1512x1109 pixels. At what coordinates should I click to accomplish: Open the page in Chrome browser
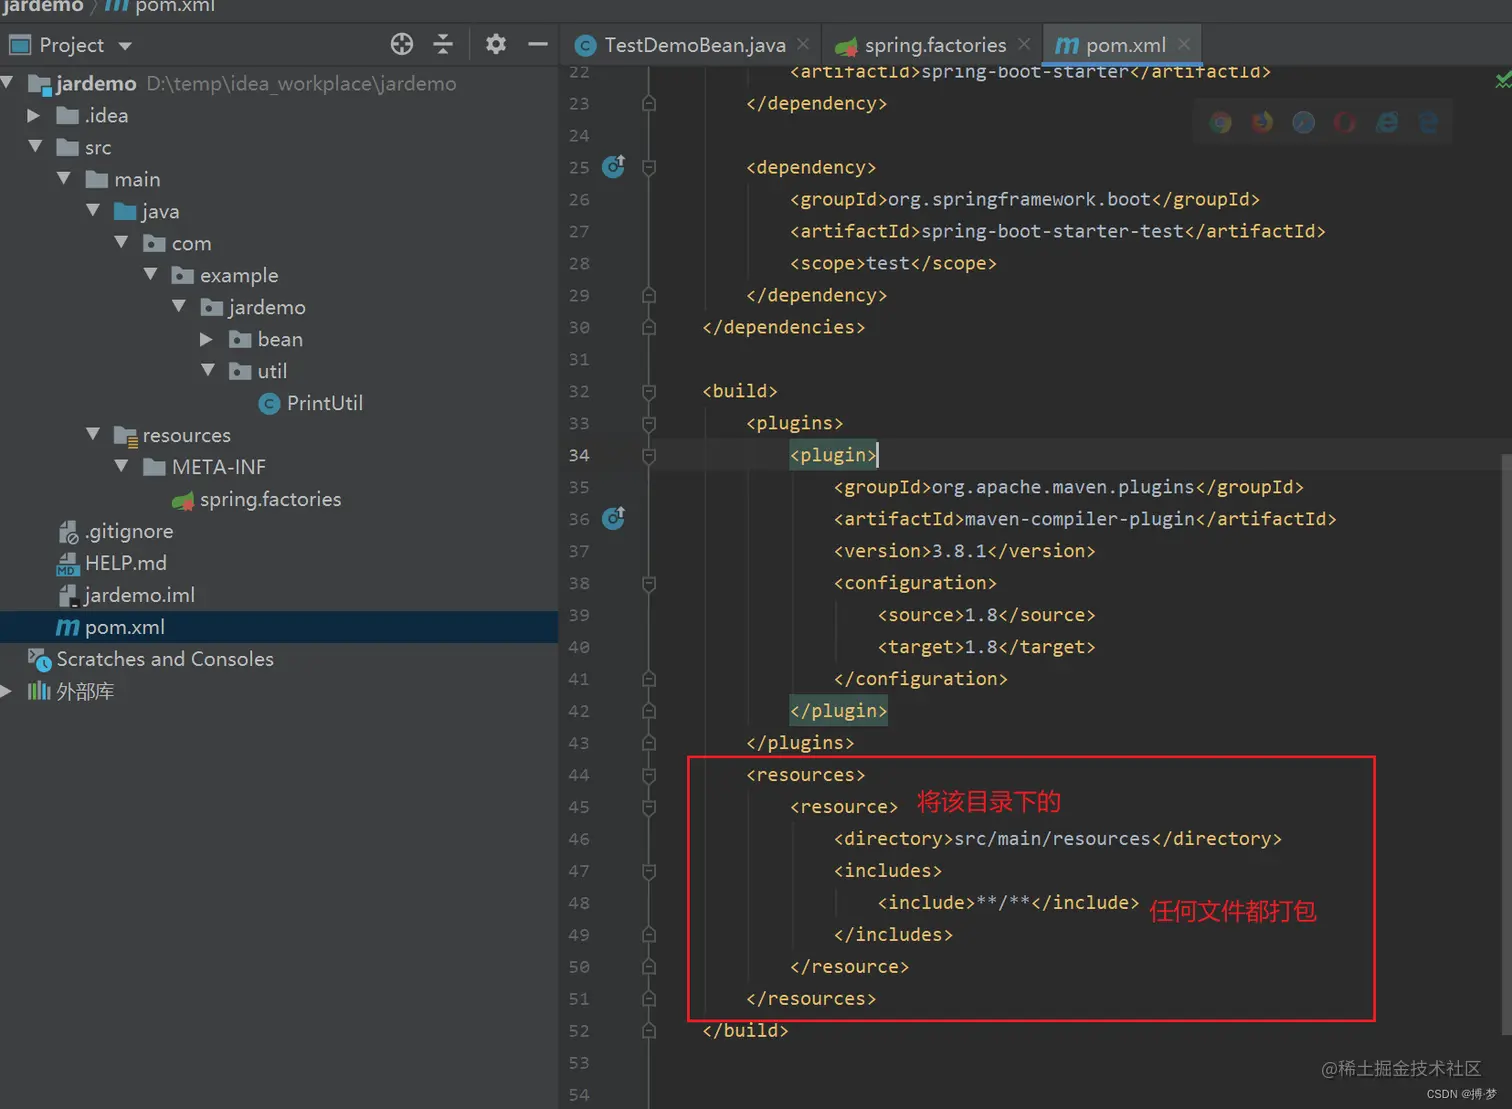click(1220, 122)
